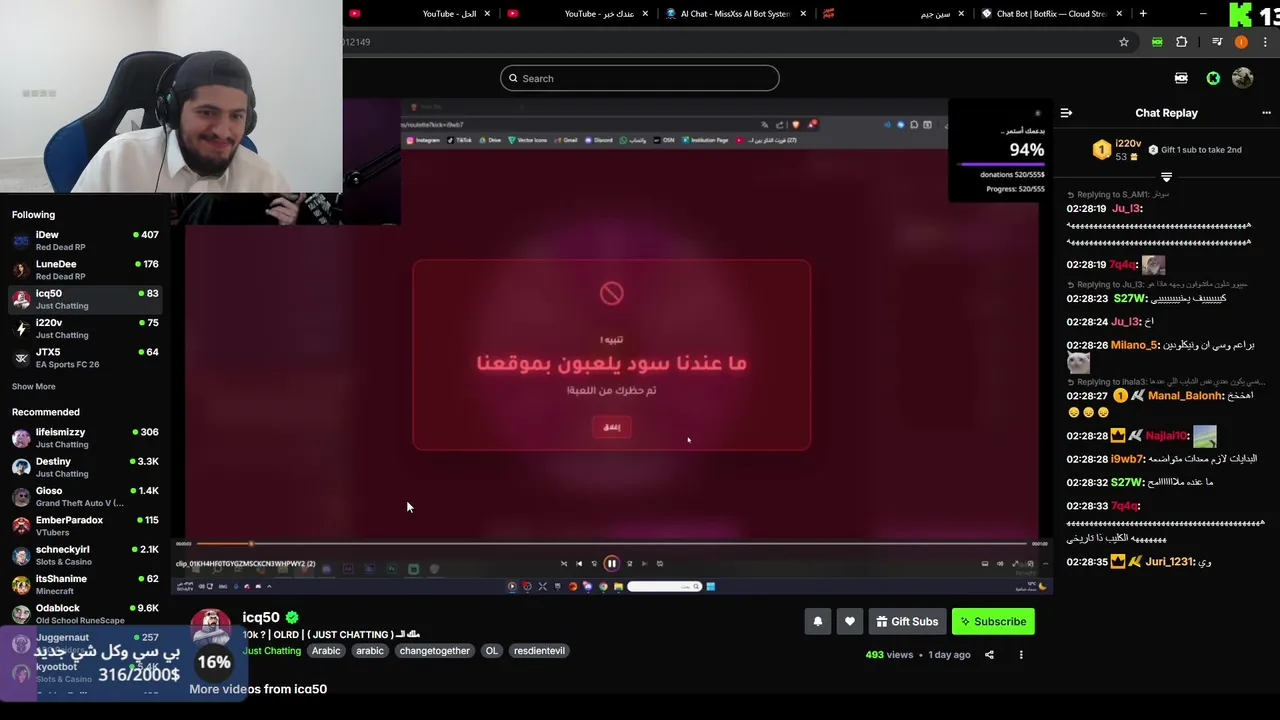Open the three-dot menu under the video
This screenshot has height=720, width=1280.
point(1021,655)
